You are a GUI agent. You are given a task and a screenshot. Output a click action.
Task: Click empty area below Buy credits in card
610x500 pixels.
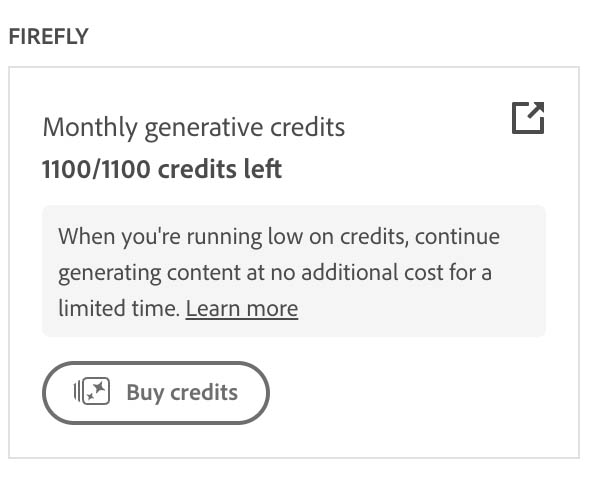294,442
